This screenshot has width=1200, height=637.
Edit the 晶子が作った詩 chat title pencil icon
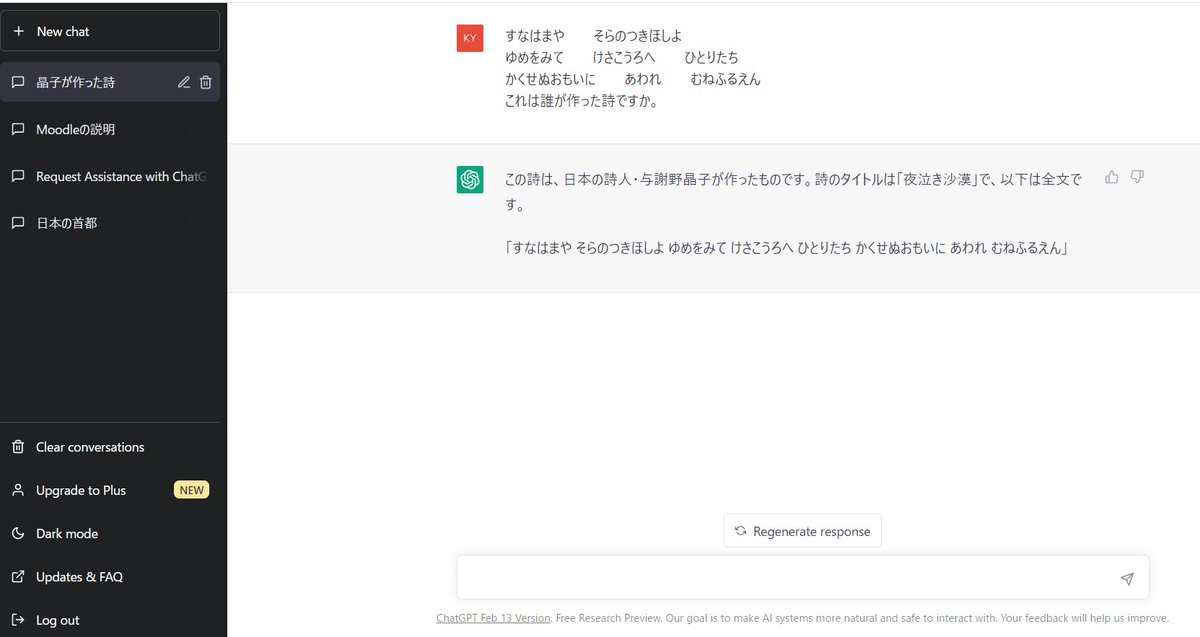pyautogui.click(x=186, y=84)
